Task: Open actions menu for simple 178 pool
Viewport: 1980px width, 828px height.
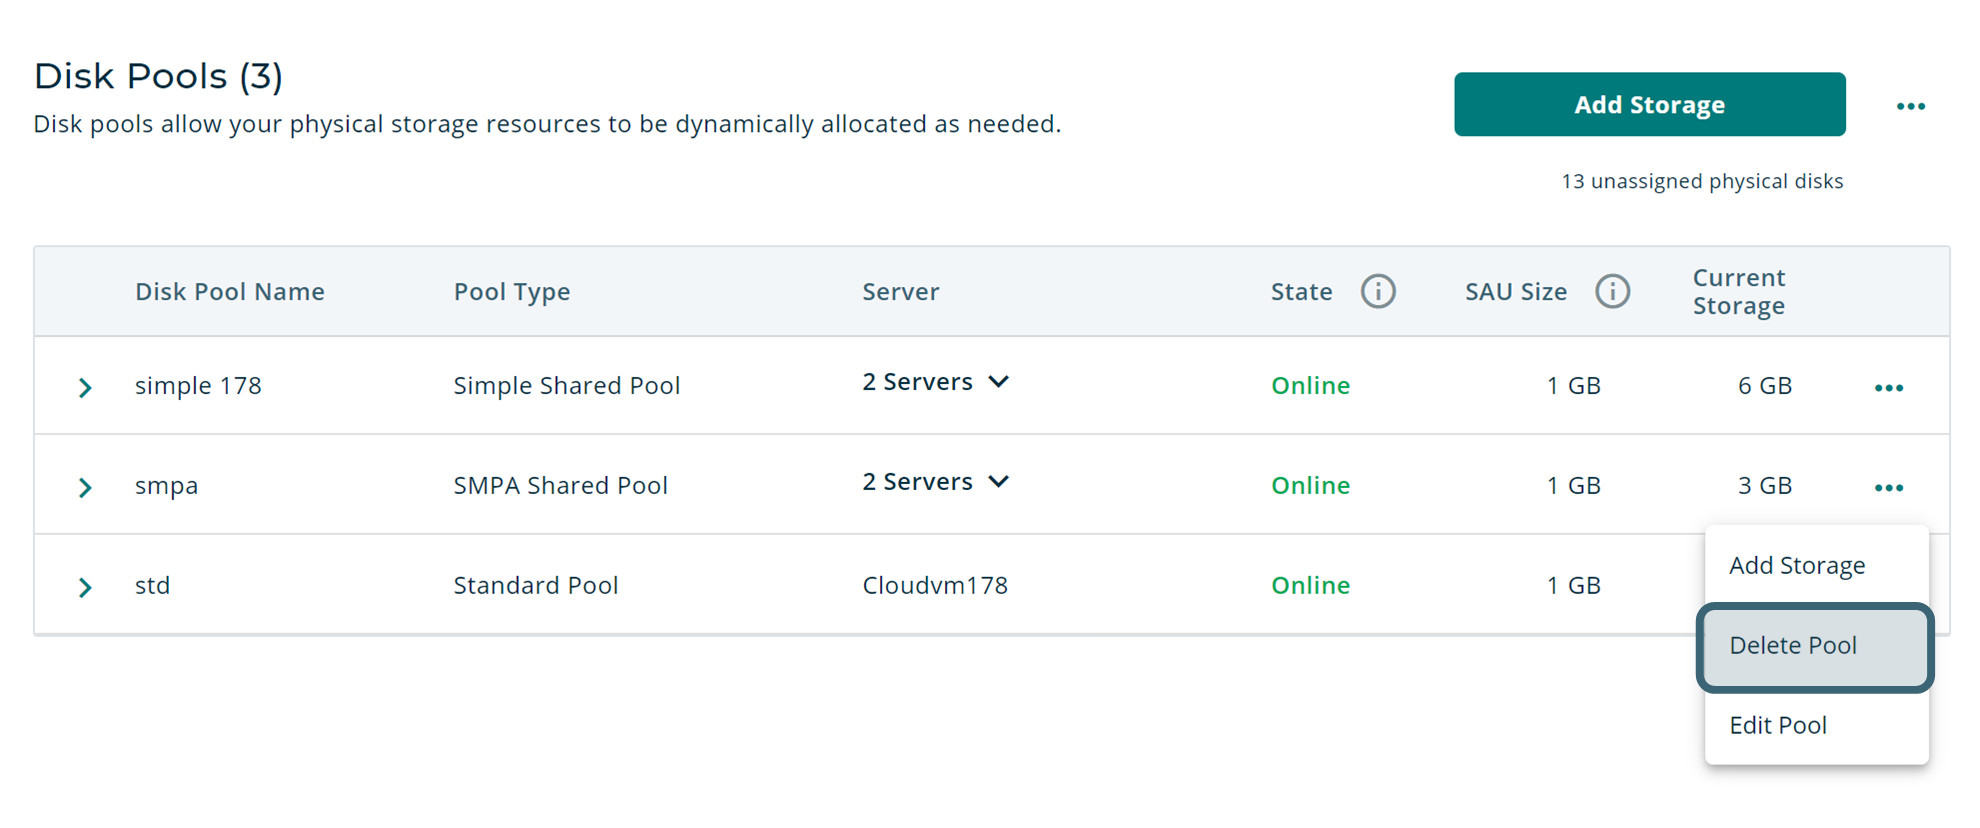Action: pyautogui.click(x=1888, y=388)
